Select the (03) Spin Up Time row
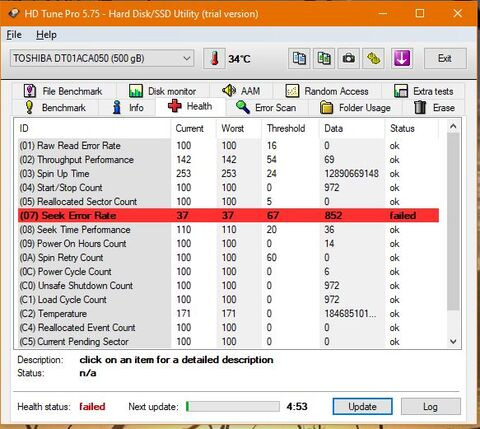This screenshot has height=429, width=480. tap(228, 174)
